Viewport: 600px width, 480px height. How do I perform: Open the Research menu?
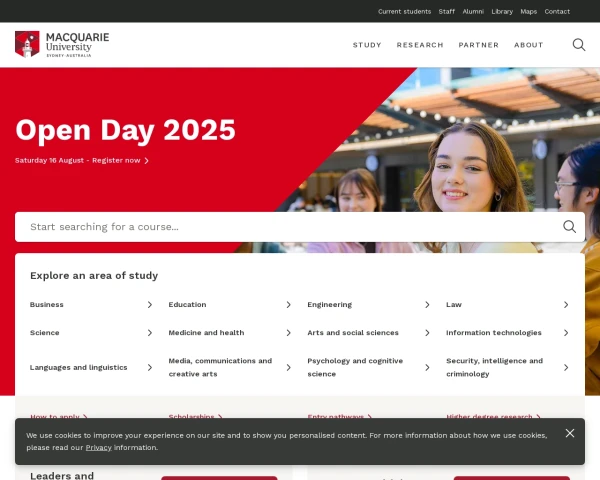420,45
